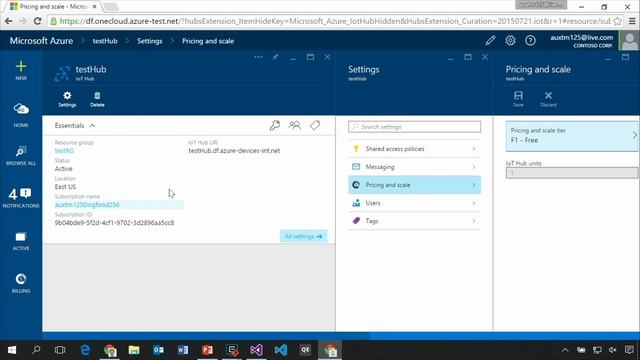Open HOME from the left sidebar
The height and width of the screenshot is (360, 640).
[x=21, y=114]
